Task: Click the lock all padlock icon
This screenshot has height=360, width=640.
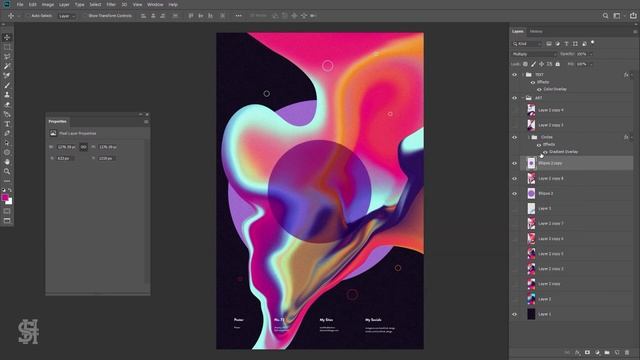Action: pos(558,64)
